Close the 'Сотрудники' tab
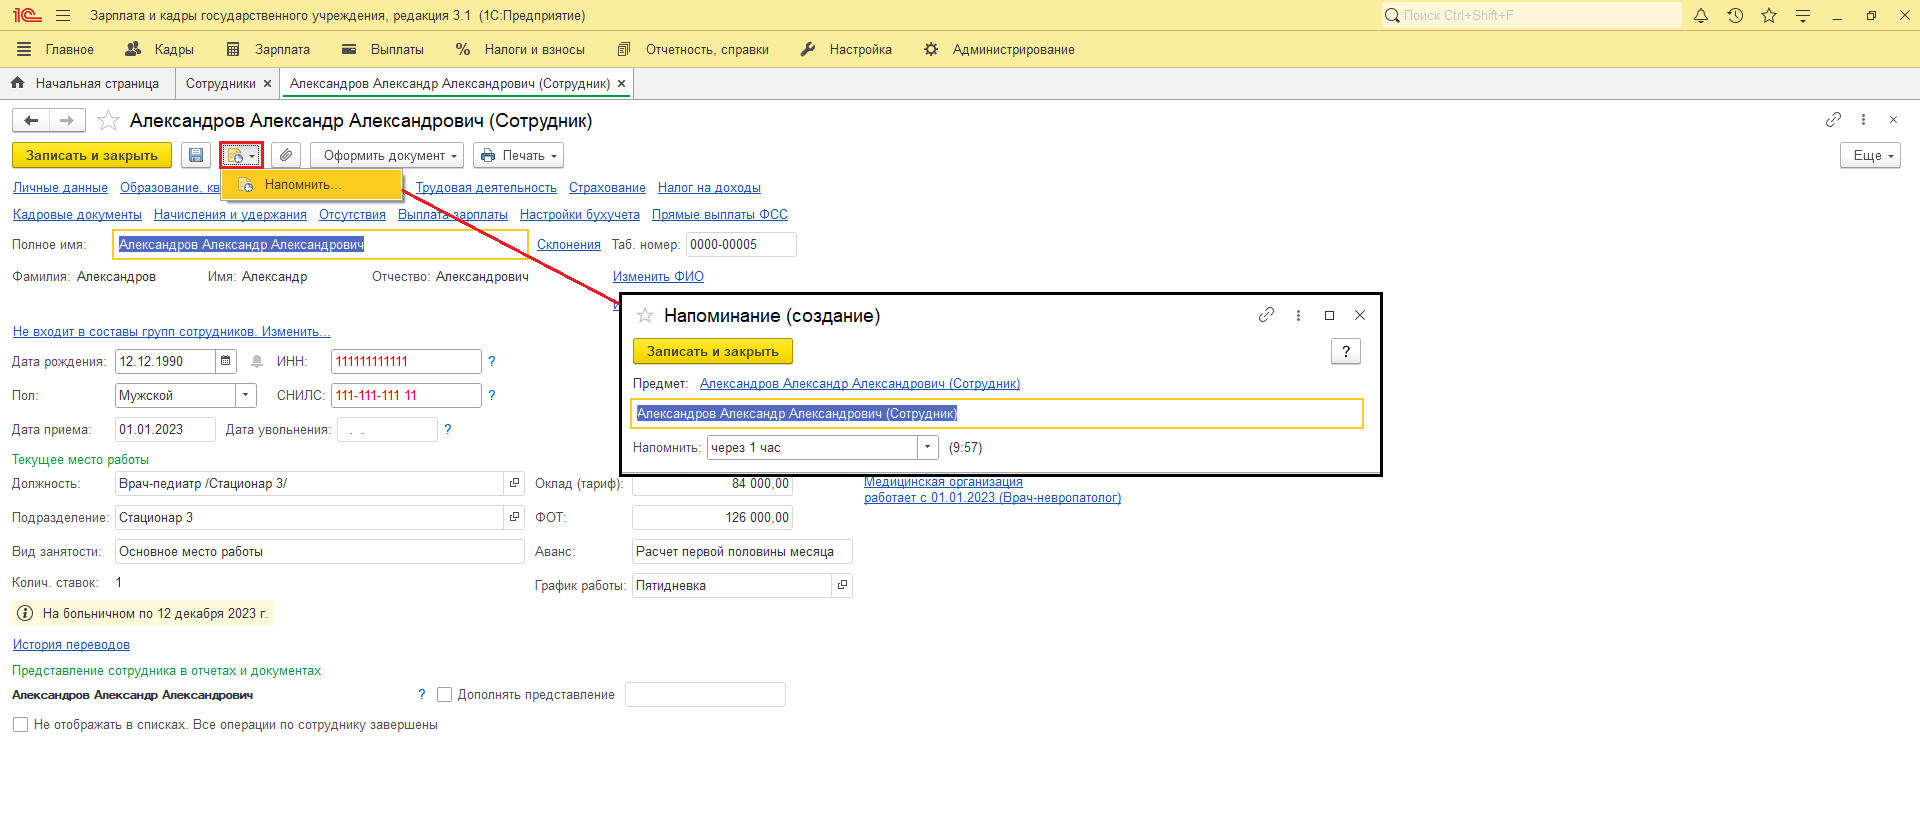The width and height of the screenshot is (1920, 816). pyautogui.click(x=267, y=84)
